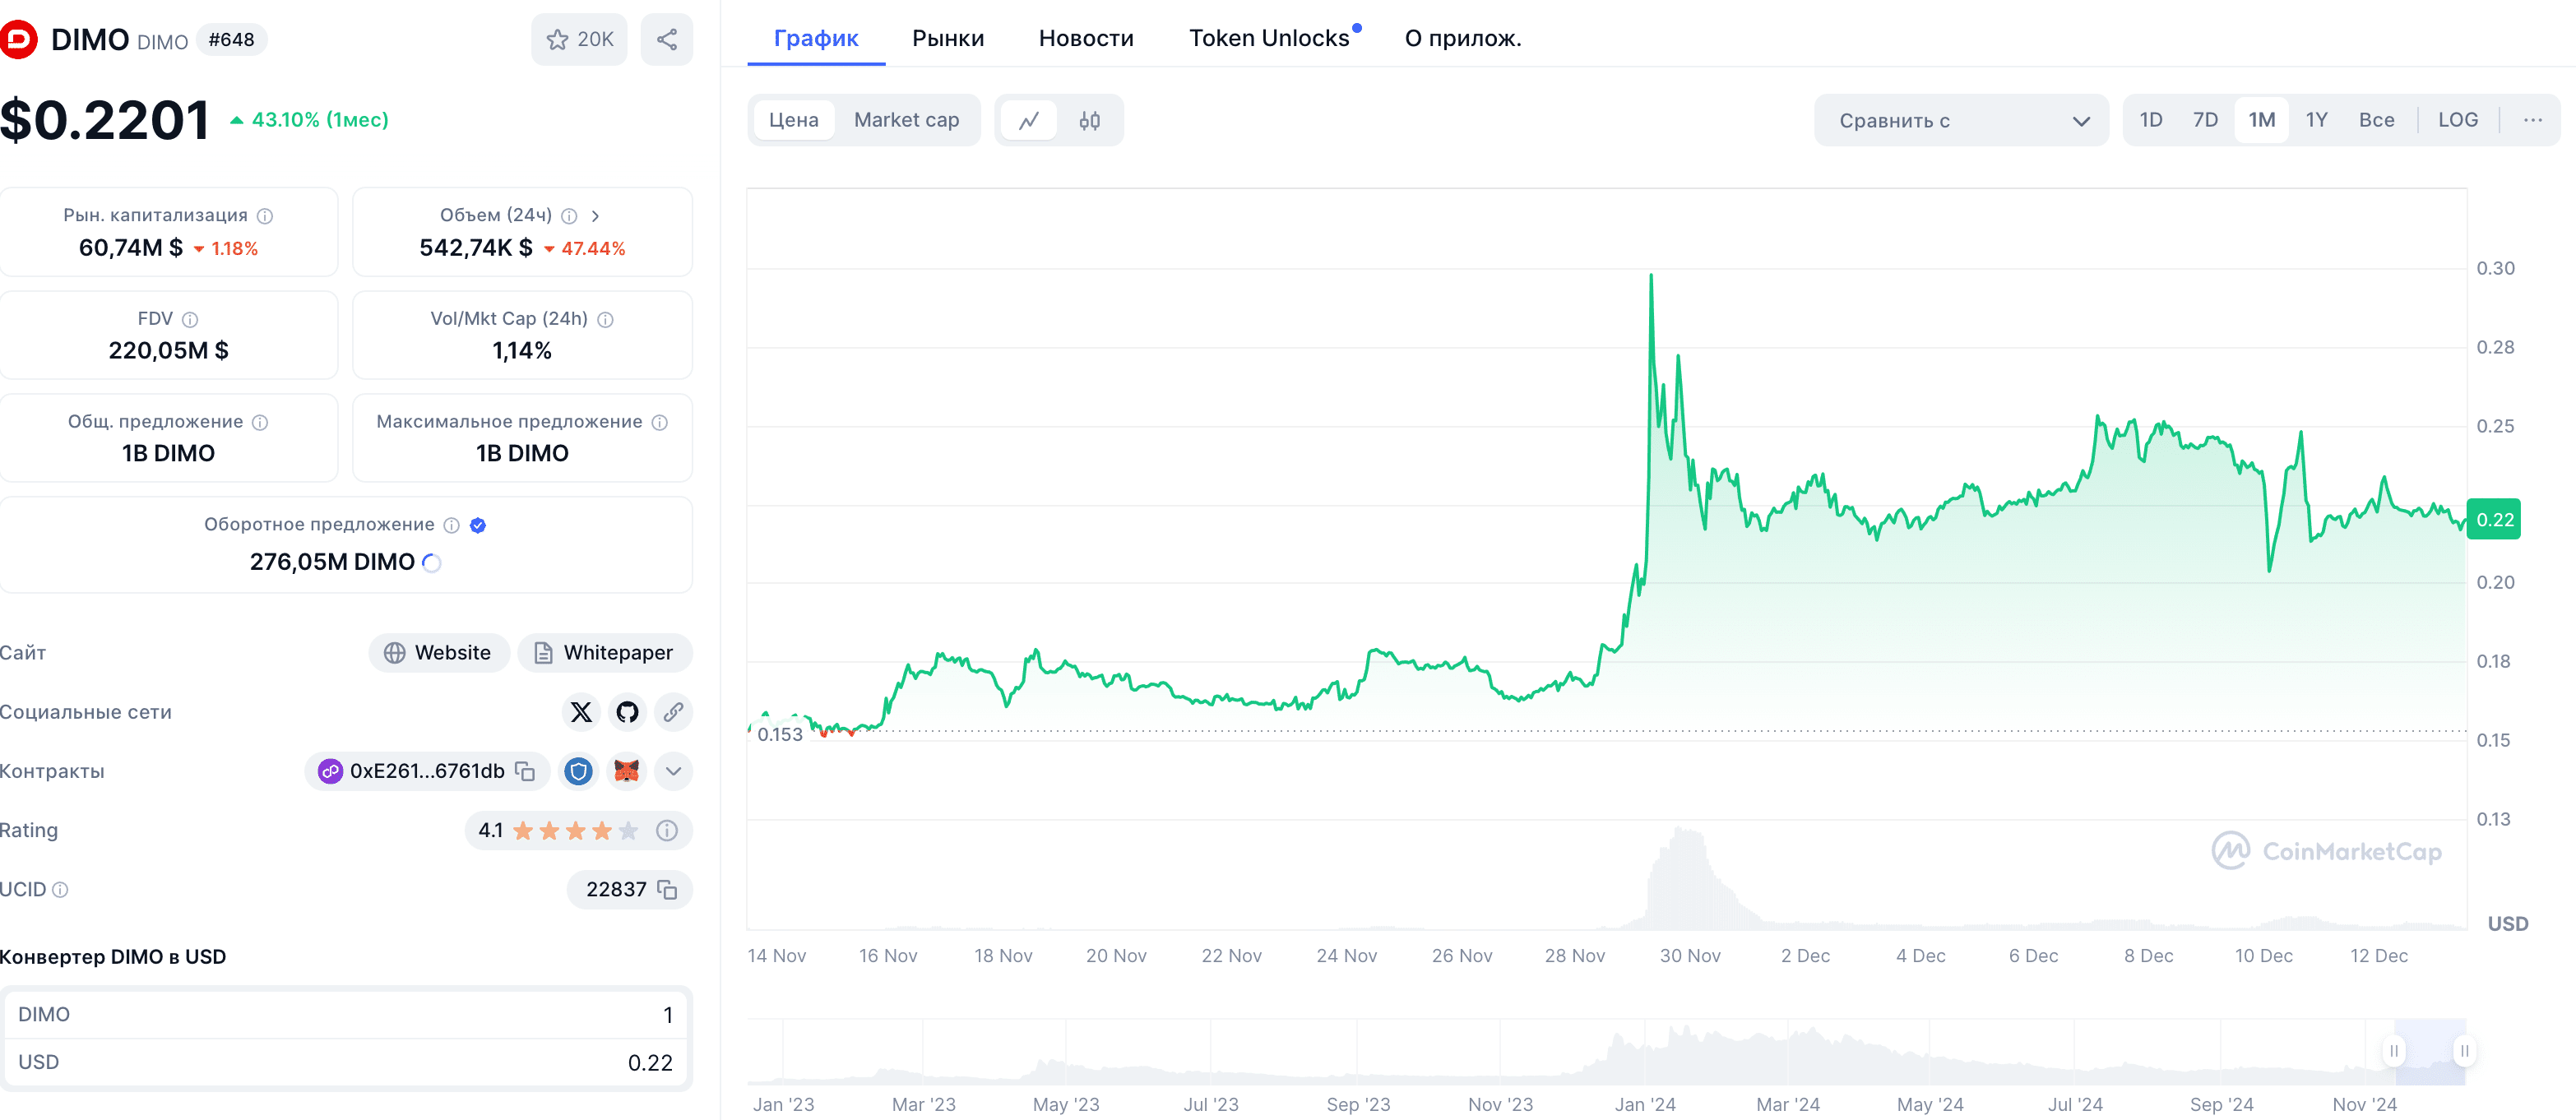Image resolution: width=2576 pixels, height=1120 pixels.
Task: Toggle LOG scale on chart
Action: [x=2457, y=120]
